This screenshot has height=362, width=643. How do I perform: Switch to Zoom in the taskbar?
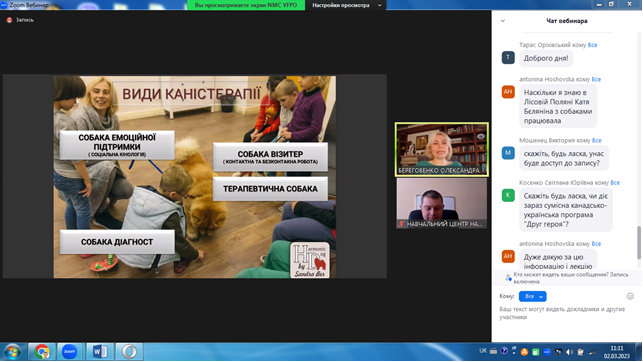point(69,352)
